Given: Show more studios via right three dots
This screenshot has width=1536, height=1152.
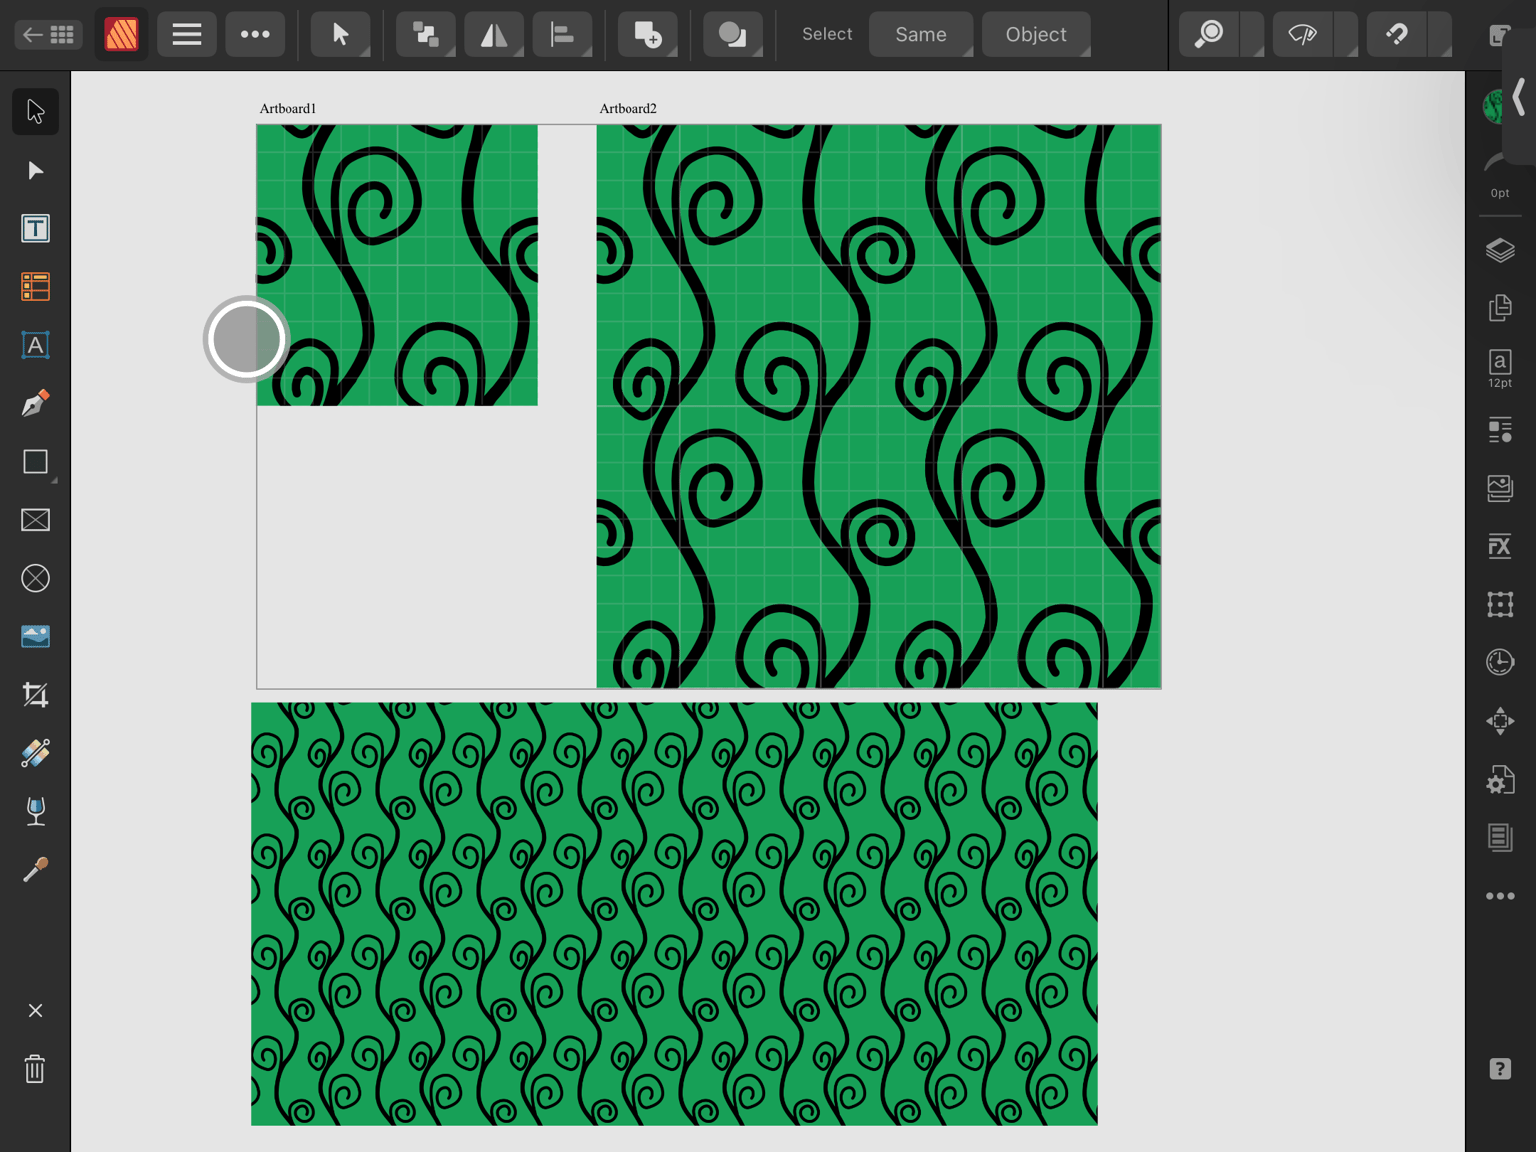Looking at the screenshot, I should pos(1500,896).
